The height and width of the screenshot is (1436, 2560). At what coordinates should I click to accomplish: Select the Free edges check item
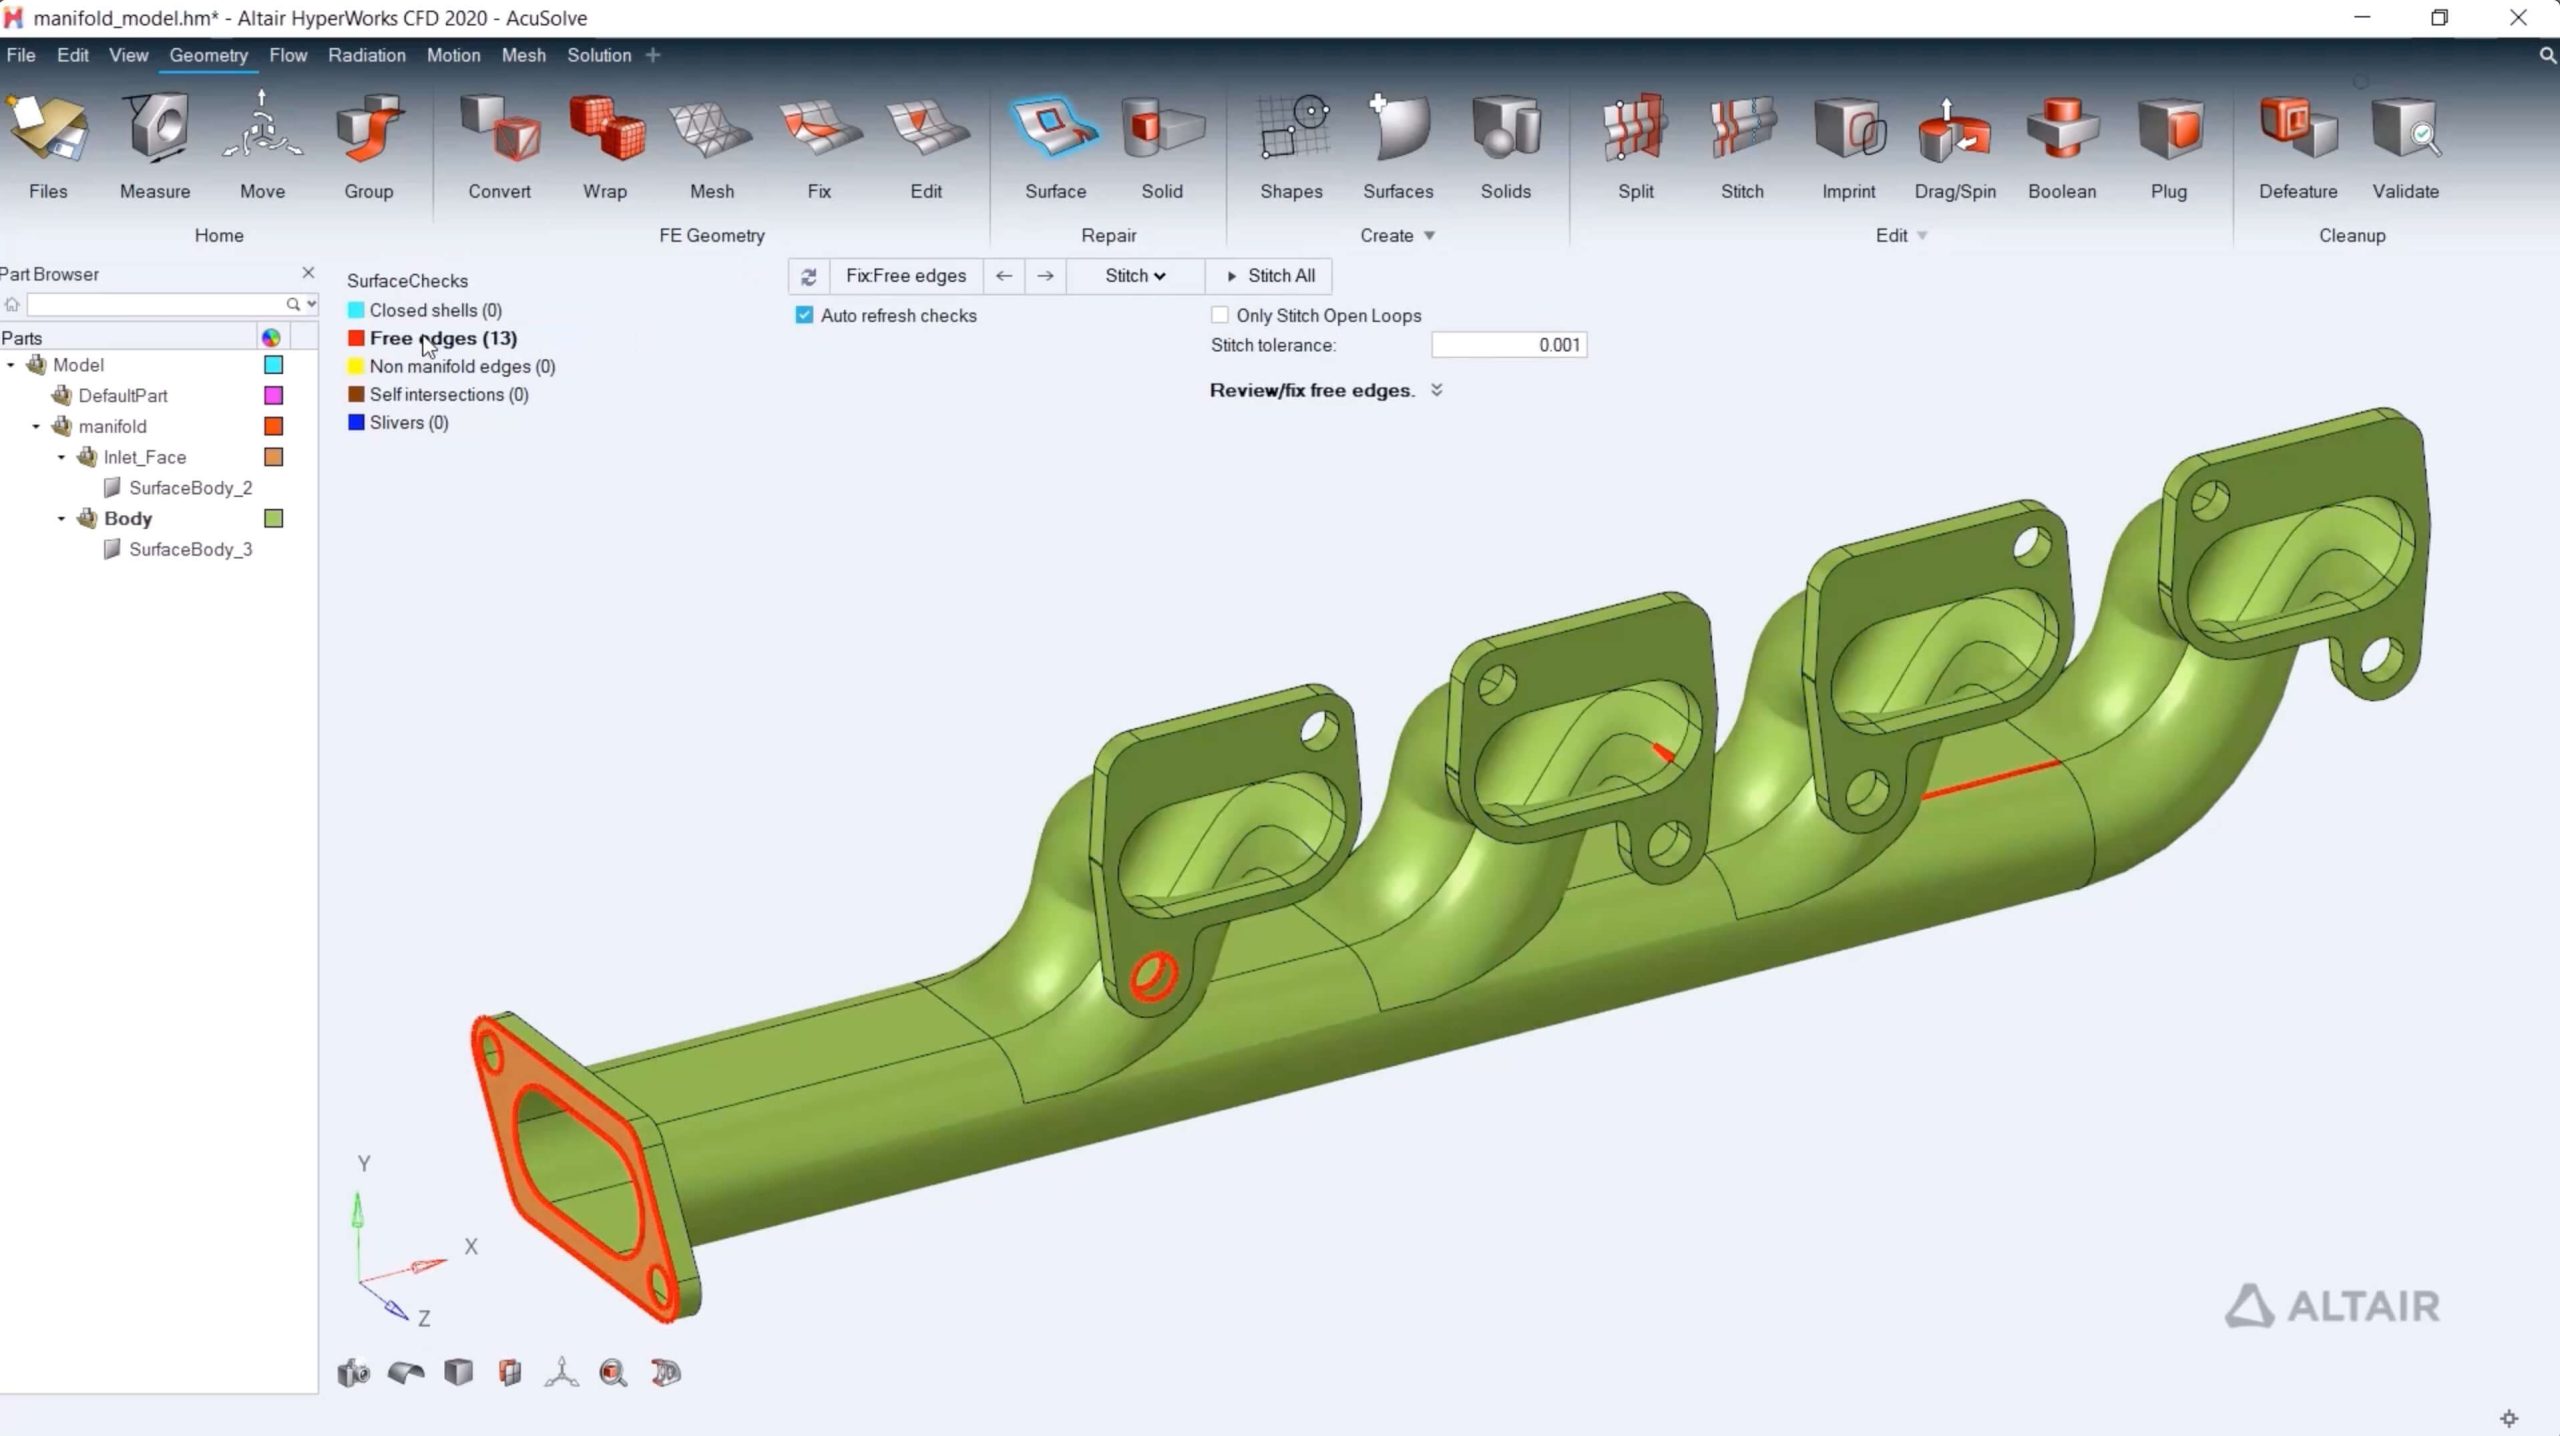442,338
